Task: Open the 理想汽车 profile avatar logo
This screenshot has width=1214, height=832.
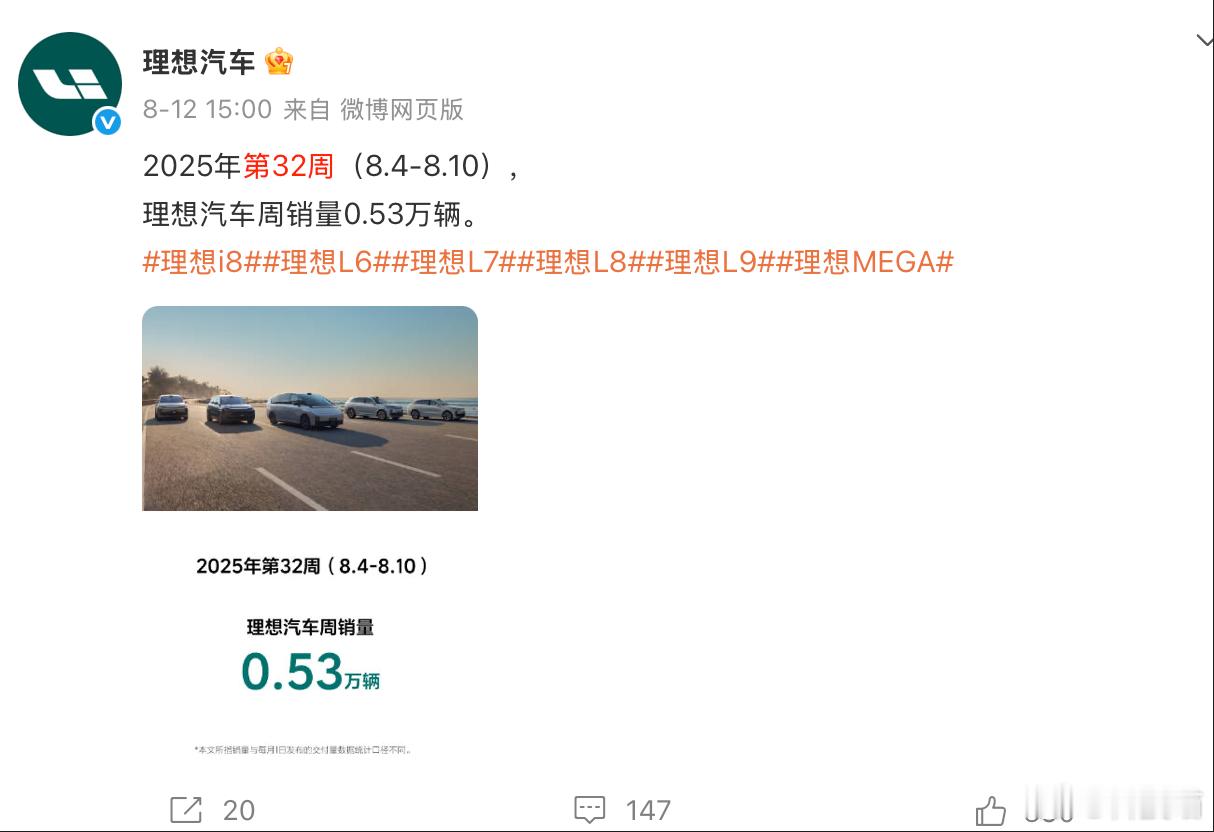Action: pos(70,84)
